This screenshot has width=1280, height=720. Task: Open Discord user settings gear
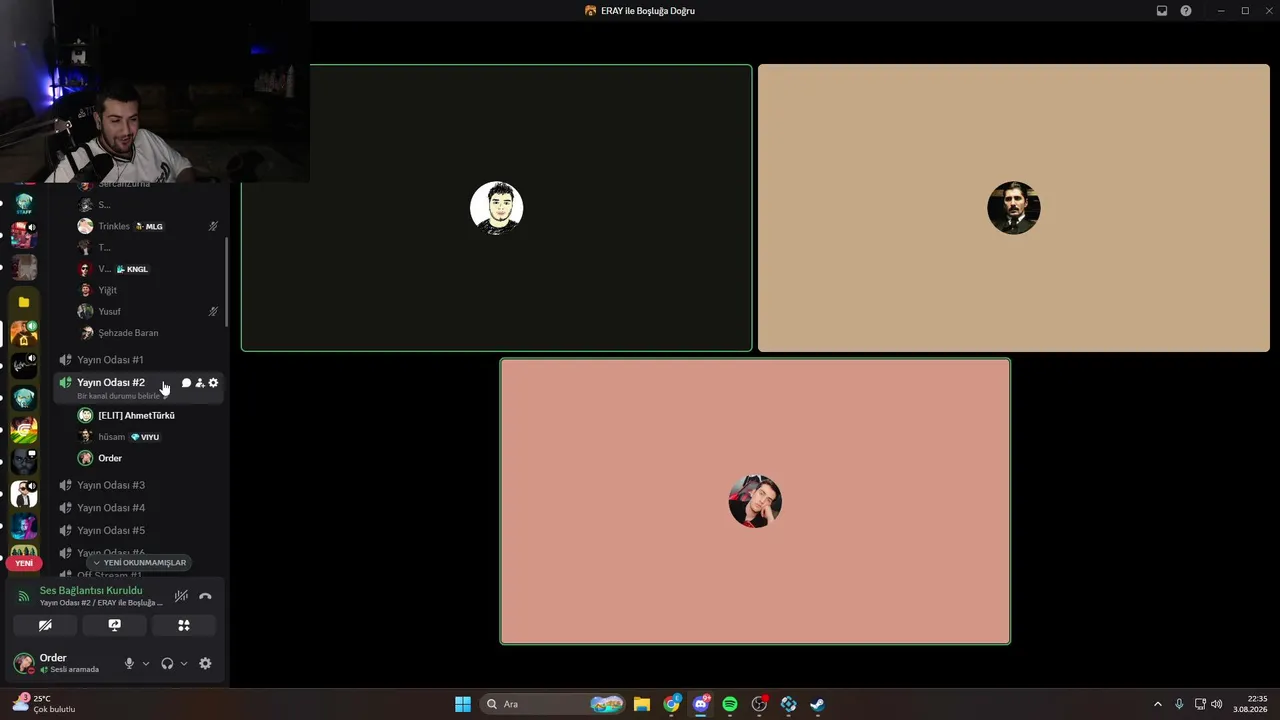click(x=205, y=663)
